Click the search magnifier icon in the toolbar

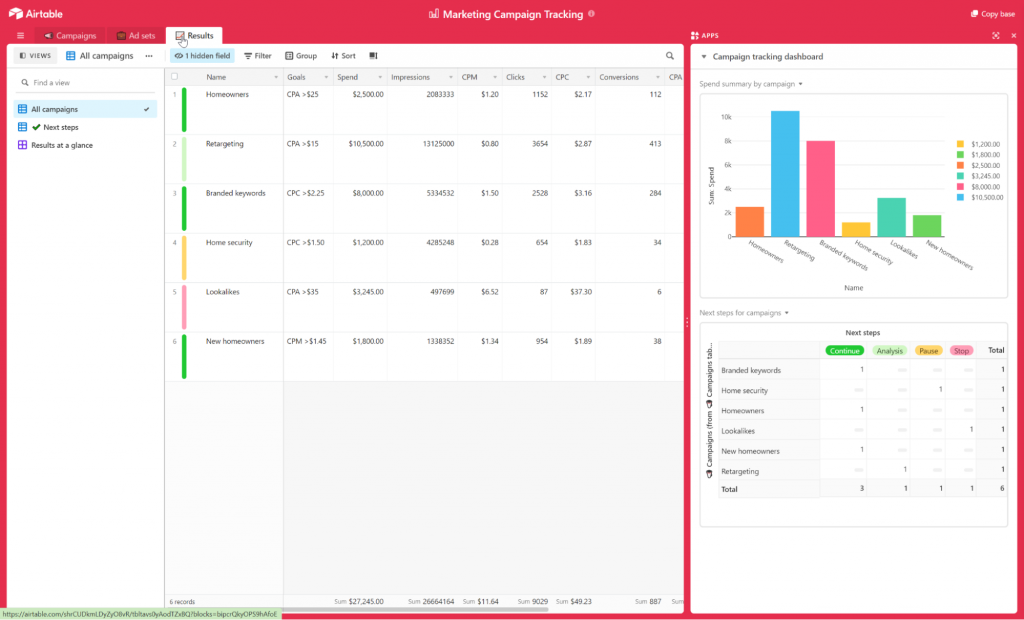tap(670, 56)
